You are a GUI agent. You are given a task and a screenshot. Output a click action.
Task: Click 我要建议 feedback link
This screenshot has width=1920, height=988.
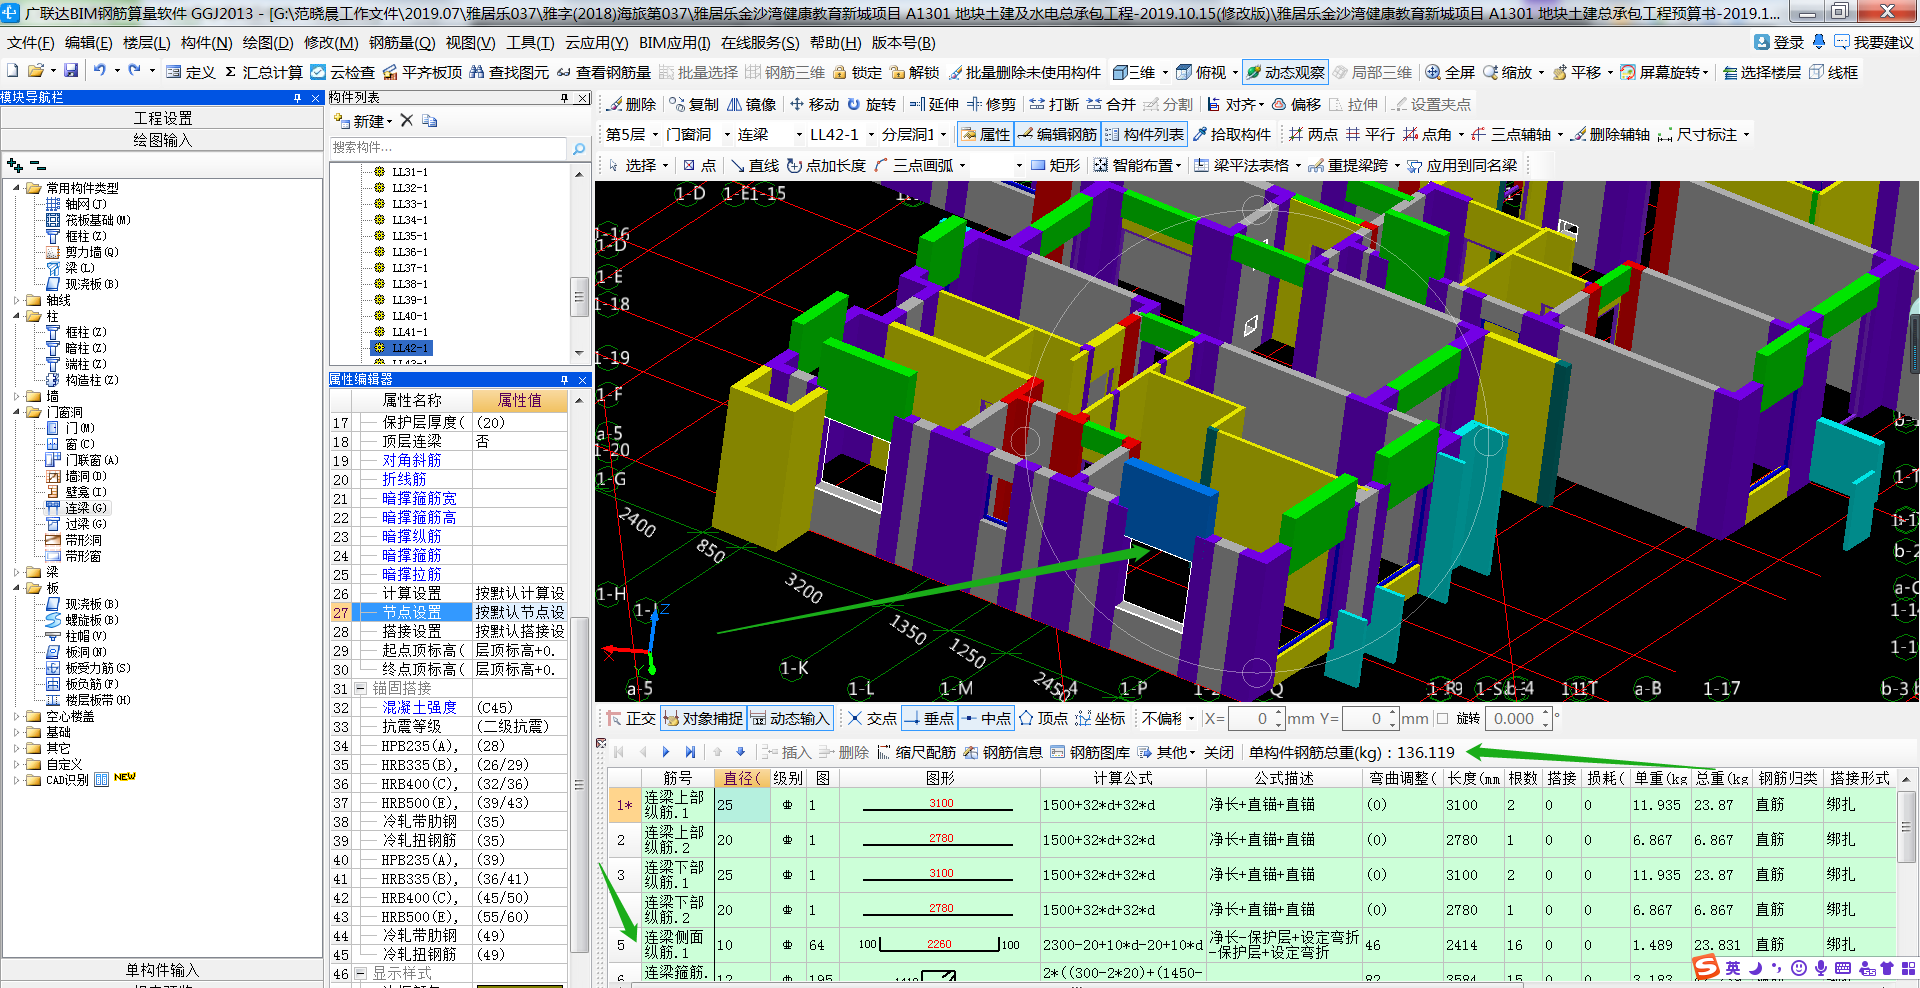click(x=1873, y=42)
